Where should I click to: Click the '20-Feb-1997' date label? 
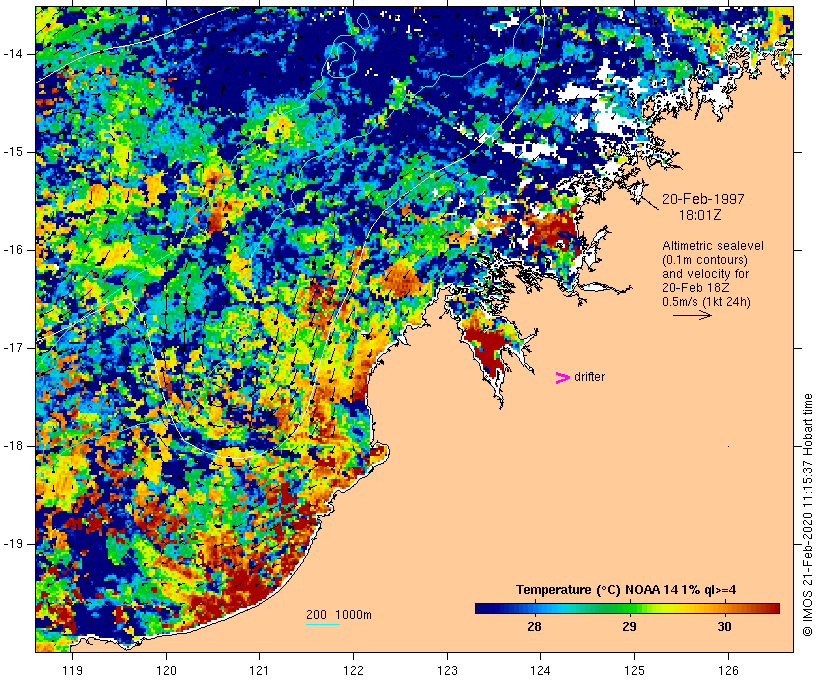tap(703, 199)
